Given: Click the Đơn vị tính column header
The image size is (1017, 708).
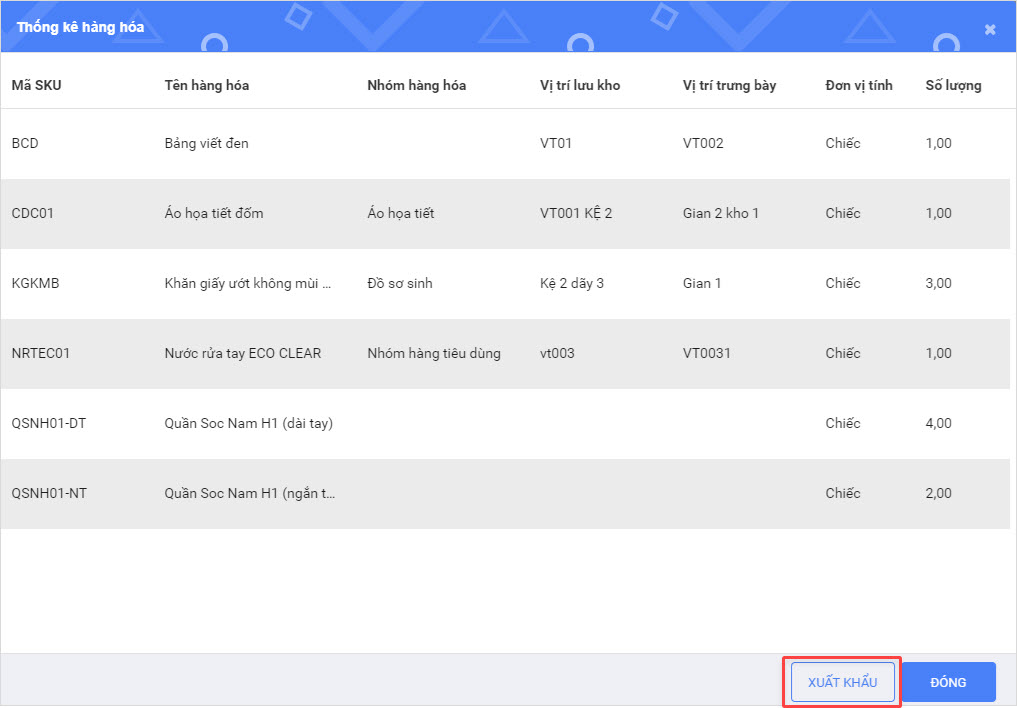Looking at the screenshot, I should point(859,85).
